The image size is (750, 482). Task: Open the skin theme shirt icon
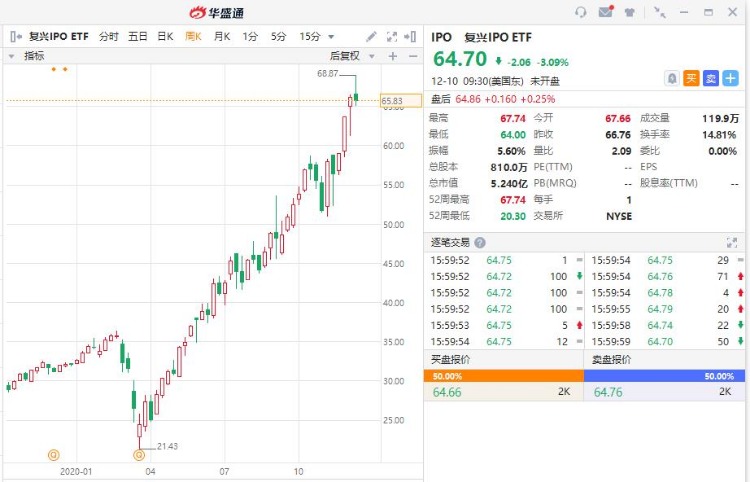[629, 12]
